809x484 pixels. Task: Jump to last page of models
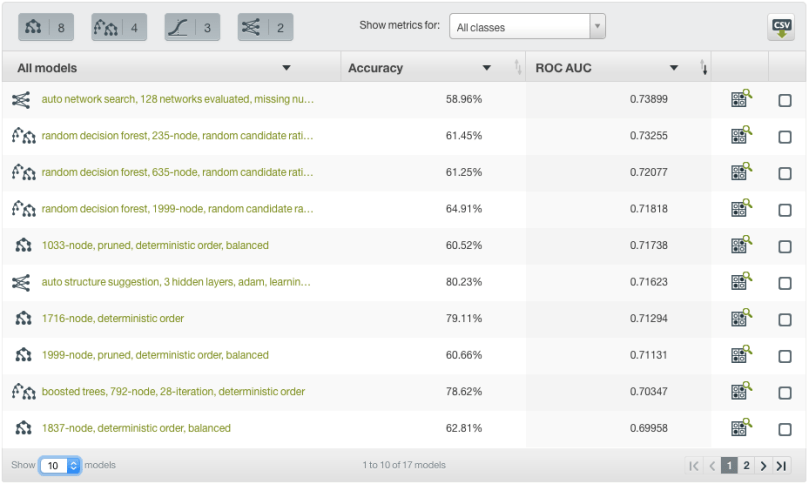pos(781,466)
